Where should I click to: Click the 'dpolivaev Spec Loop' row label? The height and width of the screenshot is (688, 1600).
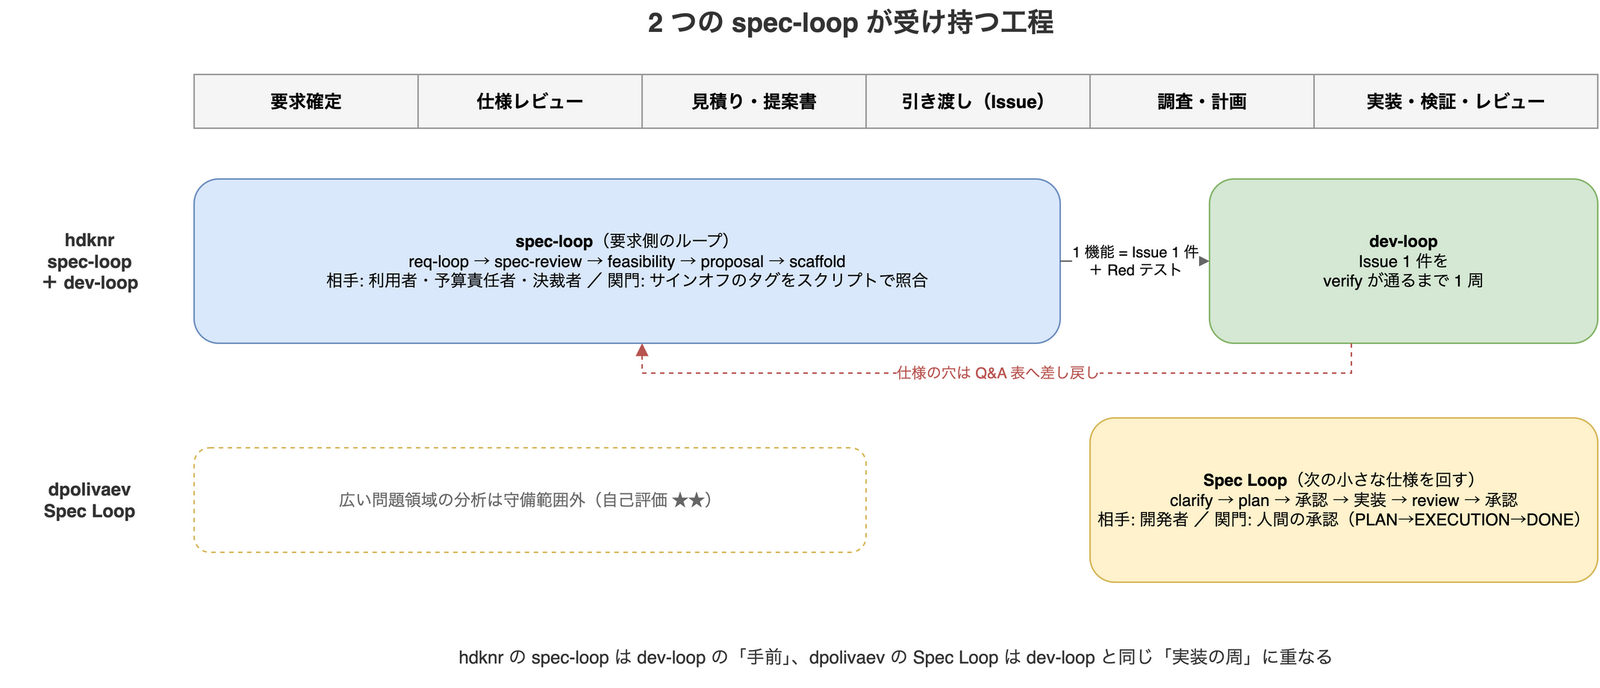90,500
